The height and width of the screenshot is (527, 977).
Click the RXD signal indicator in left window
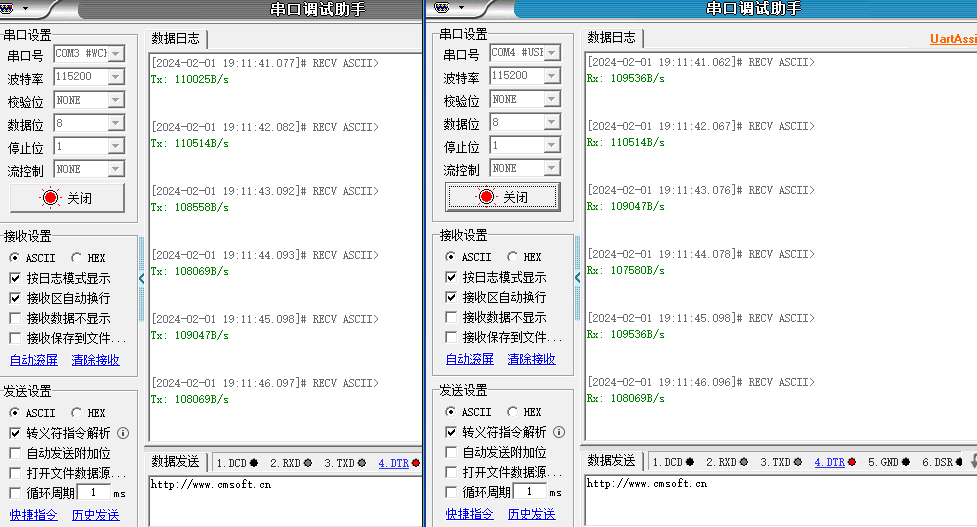click(x=308, y=463)
